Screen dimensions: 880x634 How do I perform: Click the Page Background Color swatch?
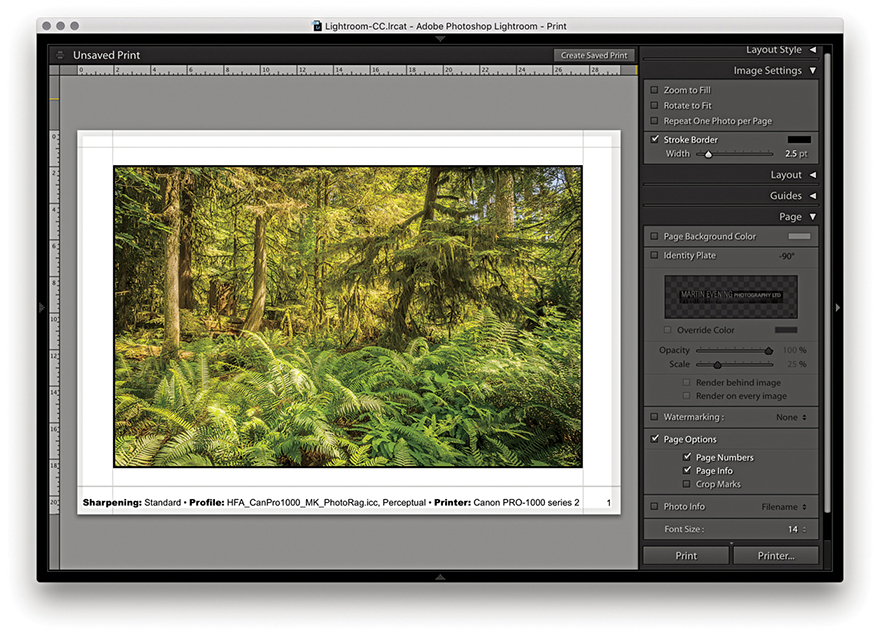pos(798,237)
